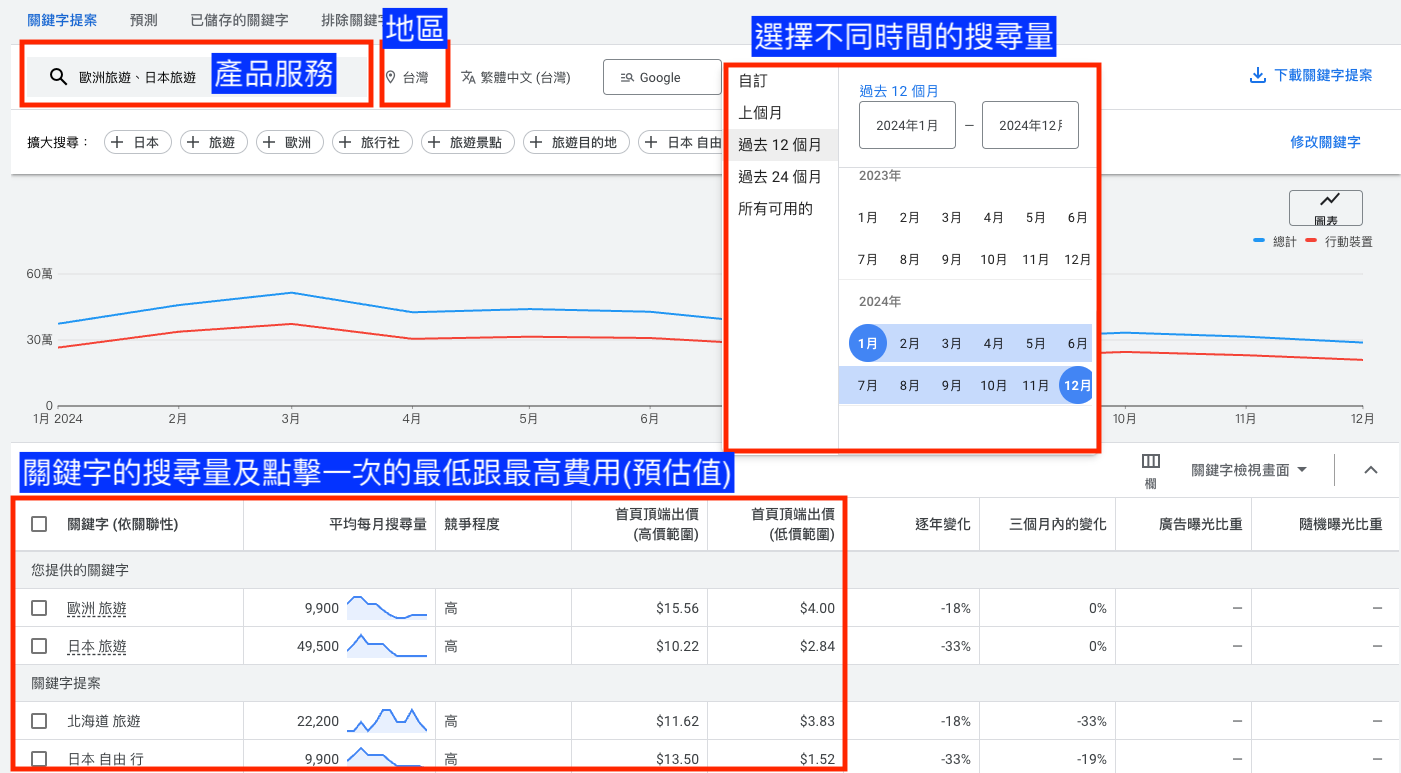
Task: Pick 10月 under 2023年 in calendar
Action: (x=993, y=259)
